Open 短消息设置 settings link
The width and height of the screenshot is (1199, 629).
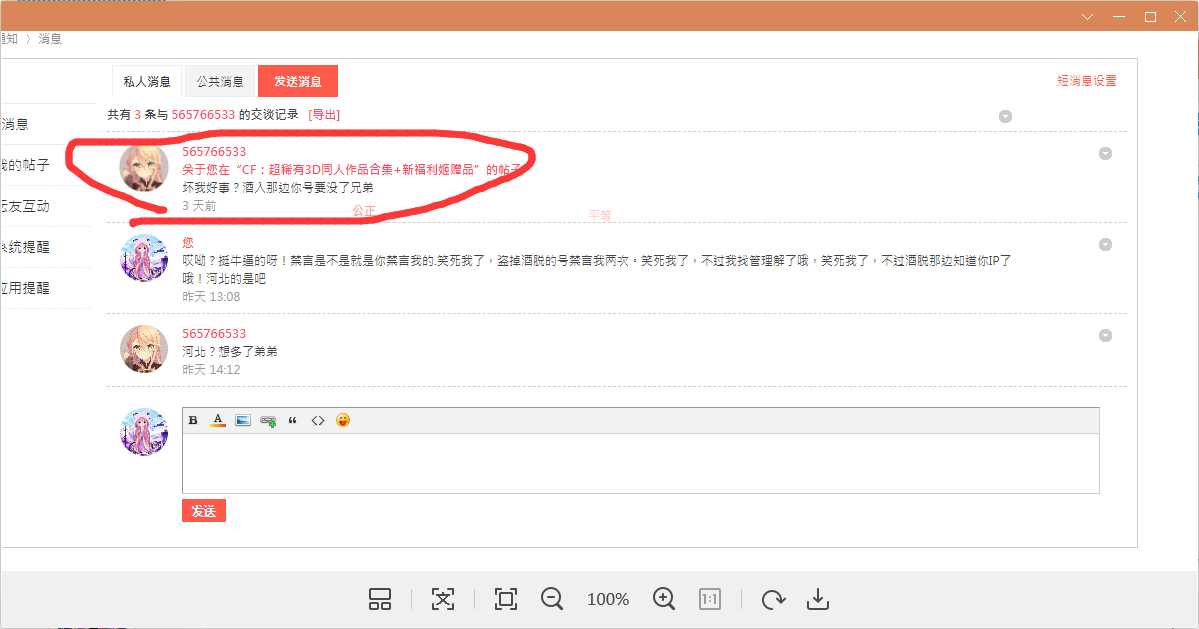[x=1087, y=80]
